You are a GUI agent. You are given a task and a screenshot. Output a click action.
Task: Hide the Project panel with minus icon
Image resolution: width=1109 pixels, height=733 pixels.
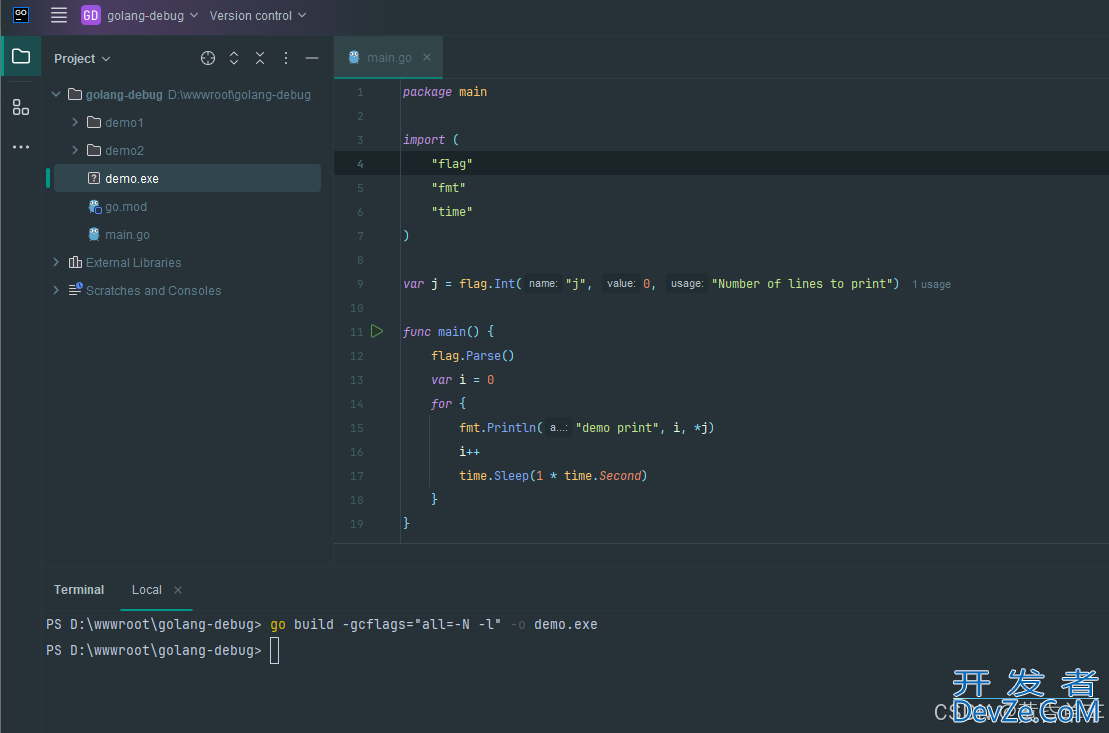coord(312,58)
